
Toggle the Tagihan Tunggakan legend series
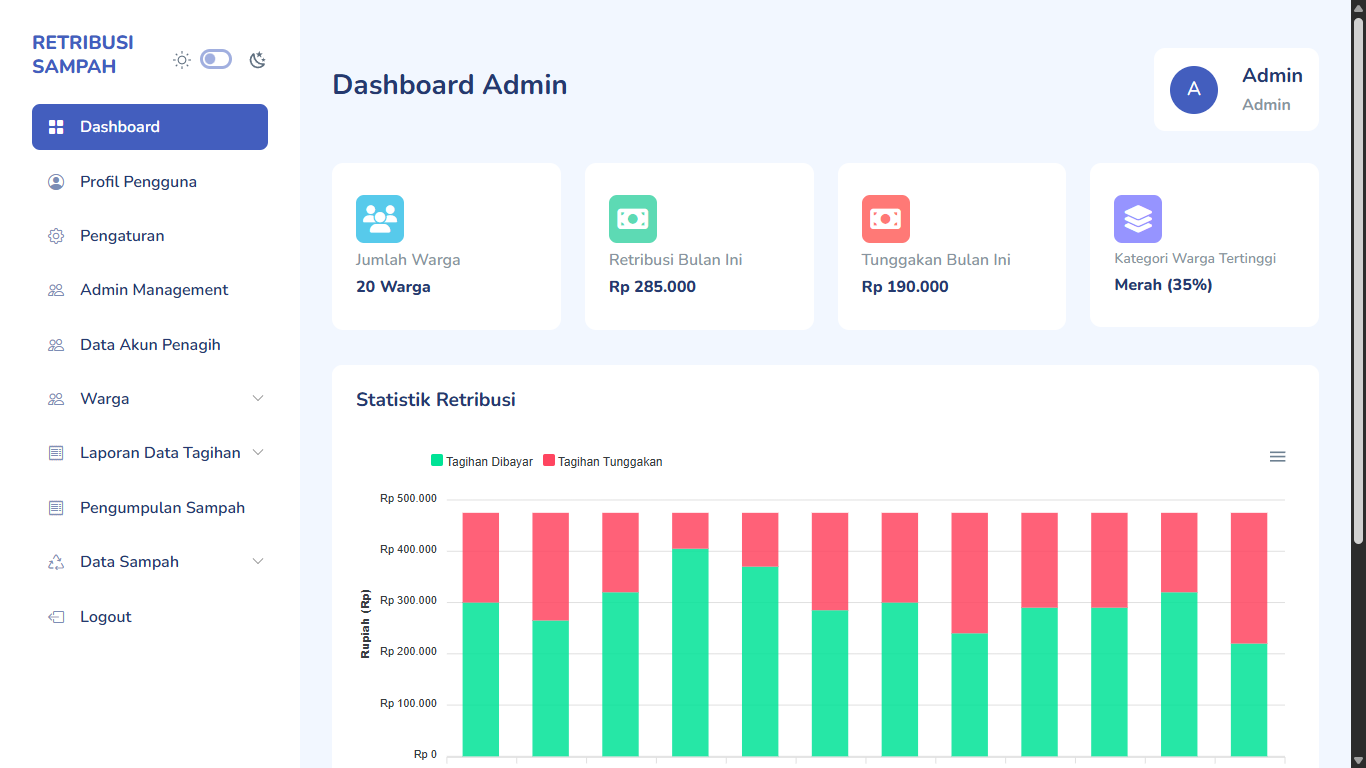click(603, 461)
